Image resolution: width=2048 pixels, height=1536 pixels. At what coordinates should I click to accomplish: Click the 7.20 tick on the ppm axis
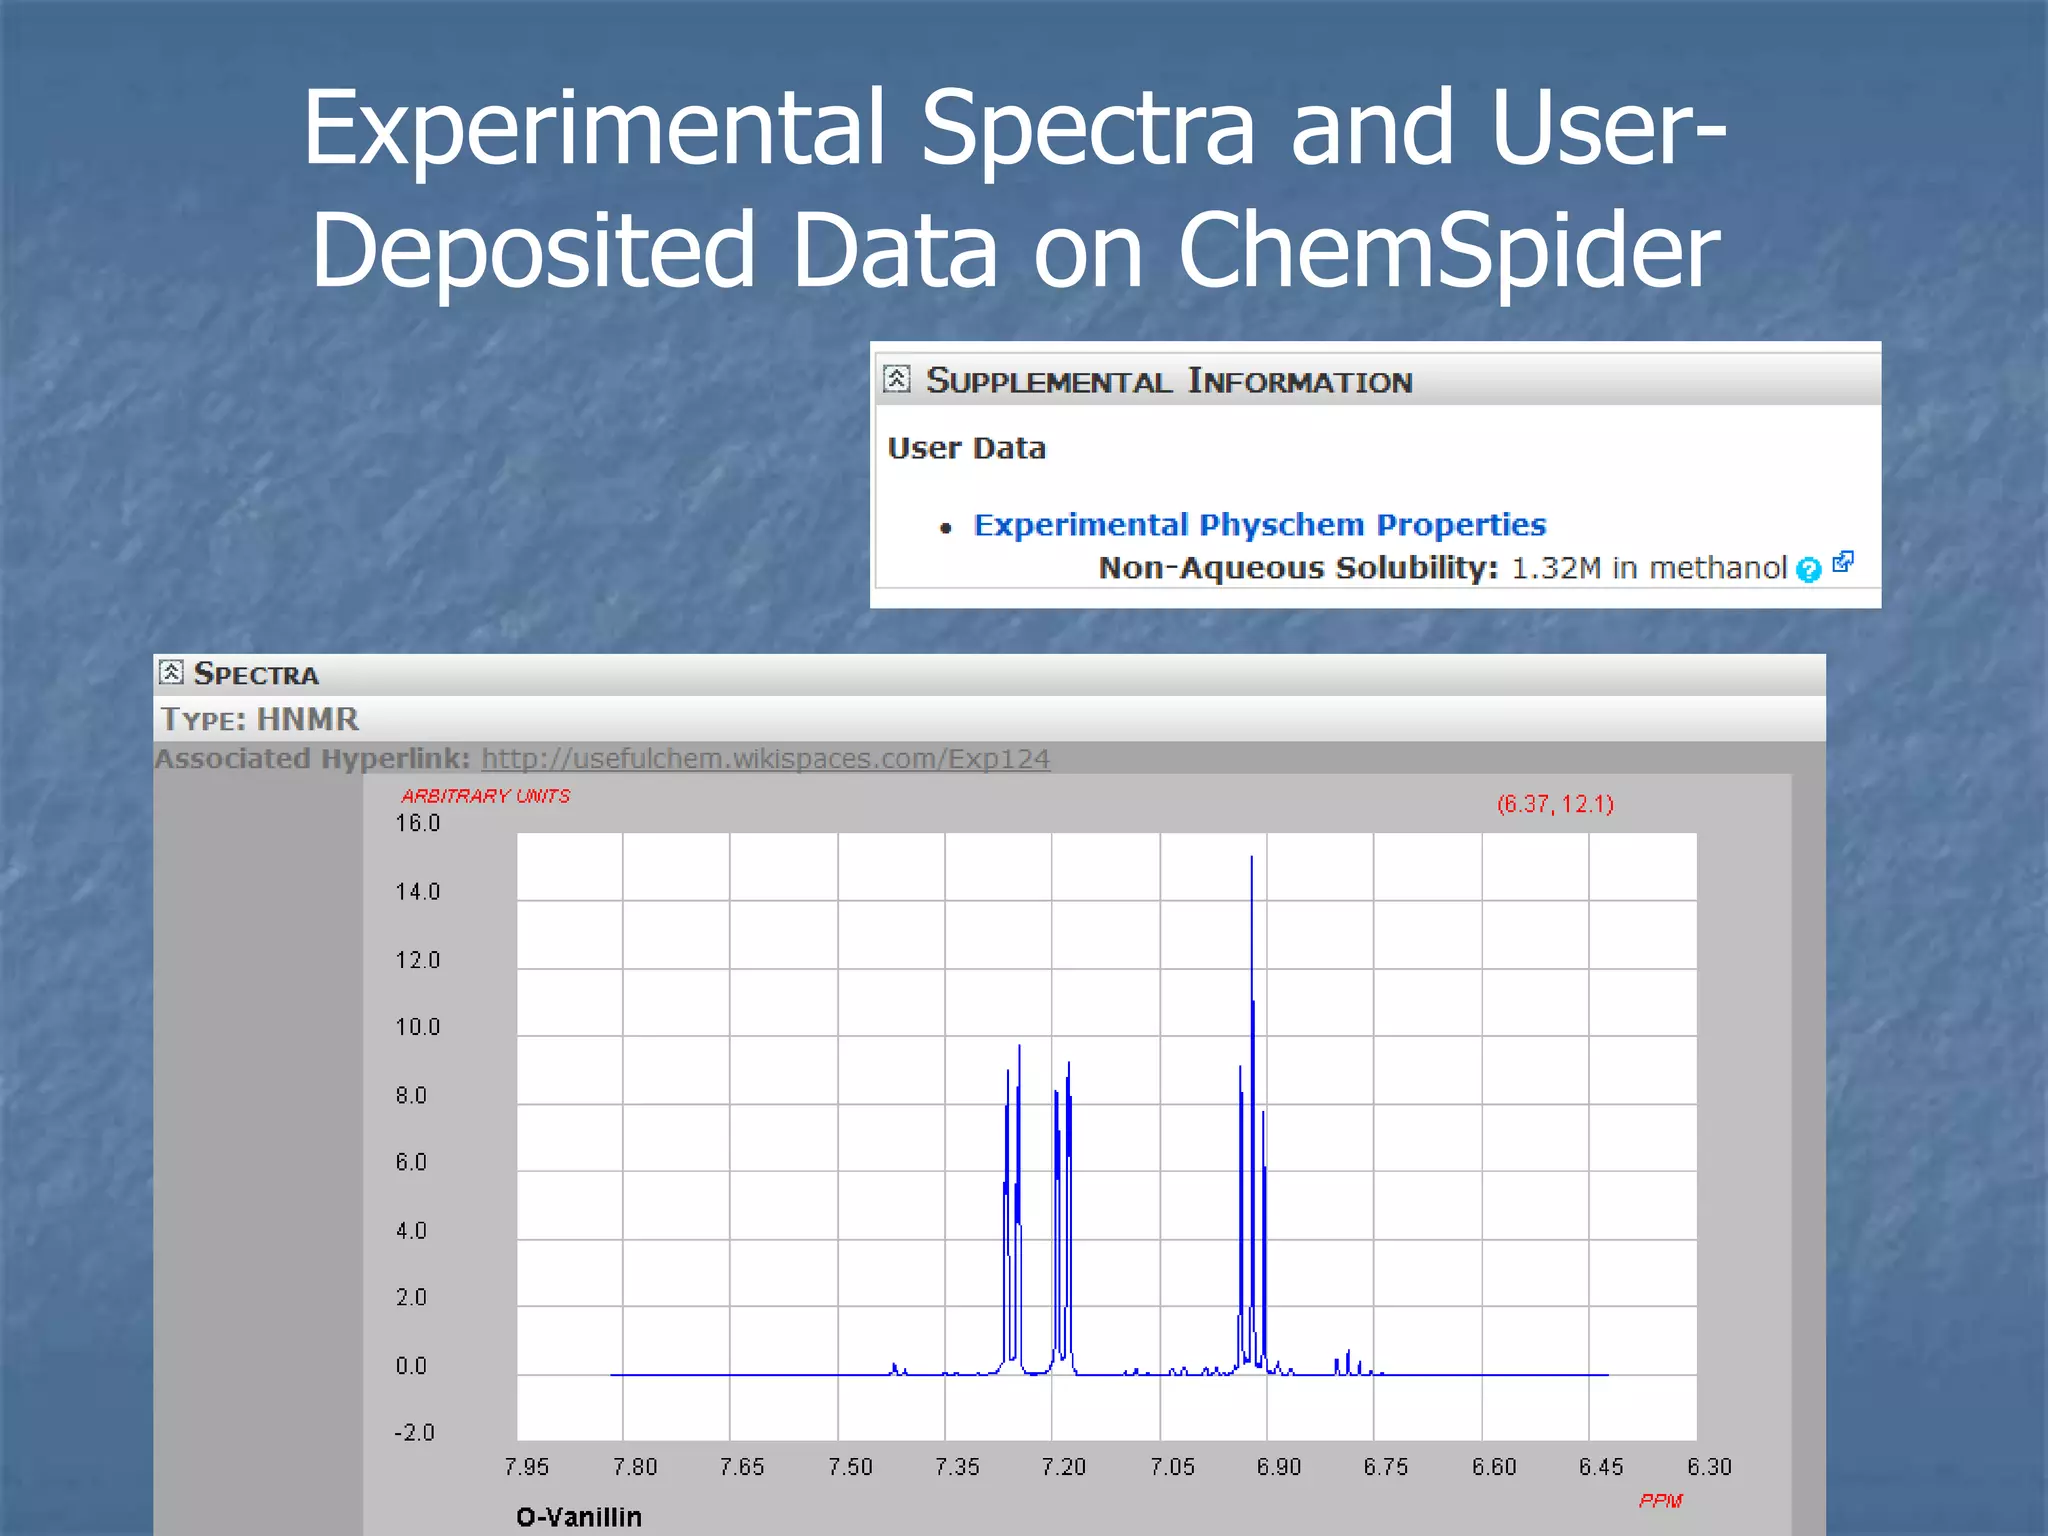point(1063,1467)
